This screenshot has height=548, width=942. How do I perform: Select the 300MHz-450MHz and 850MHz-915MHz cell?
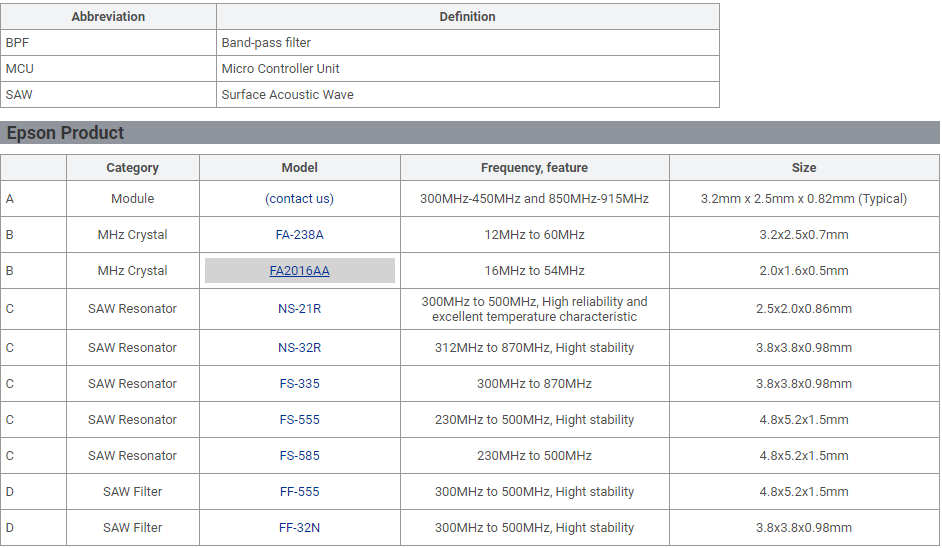[x=534, y=199]
